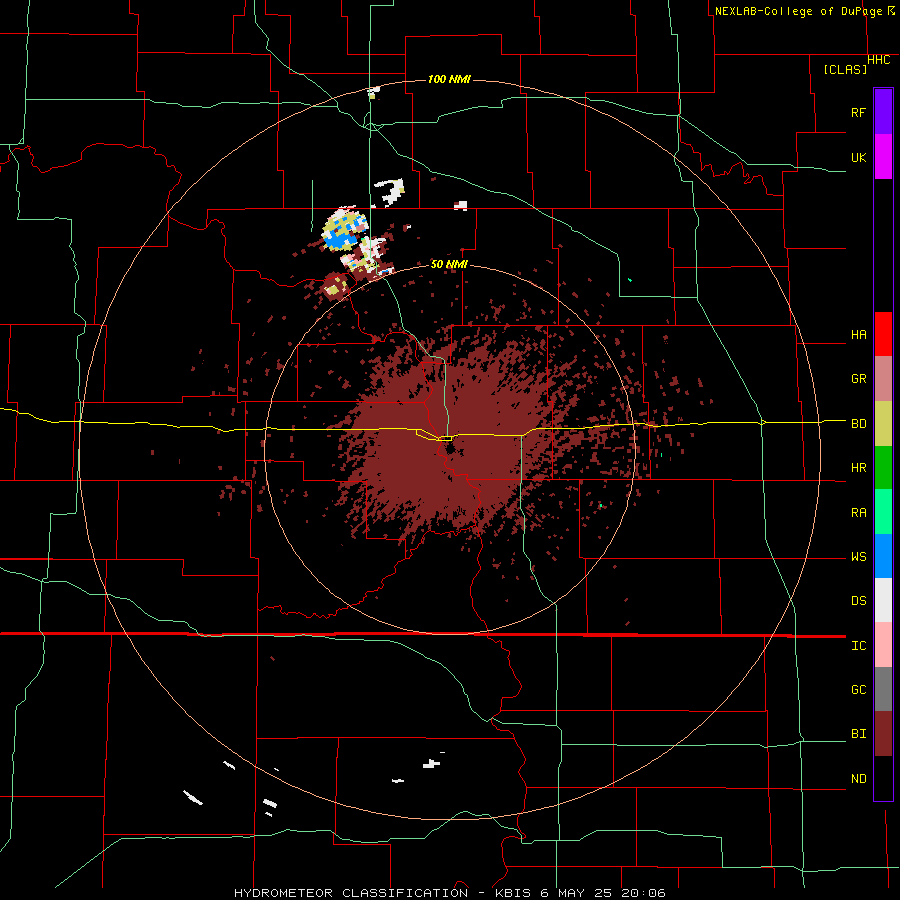Click the HR legend label
Viewport: 900px width, 900px height.
[x=858, y=468]
